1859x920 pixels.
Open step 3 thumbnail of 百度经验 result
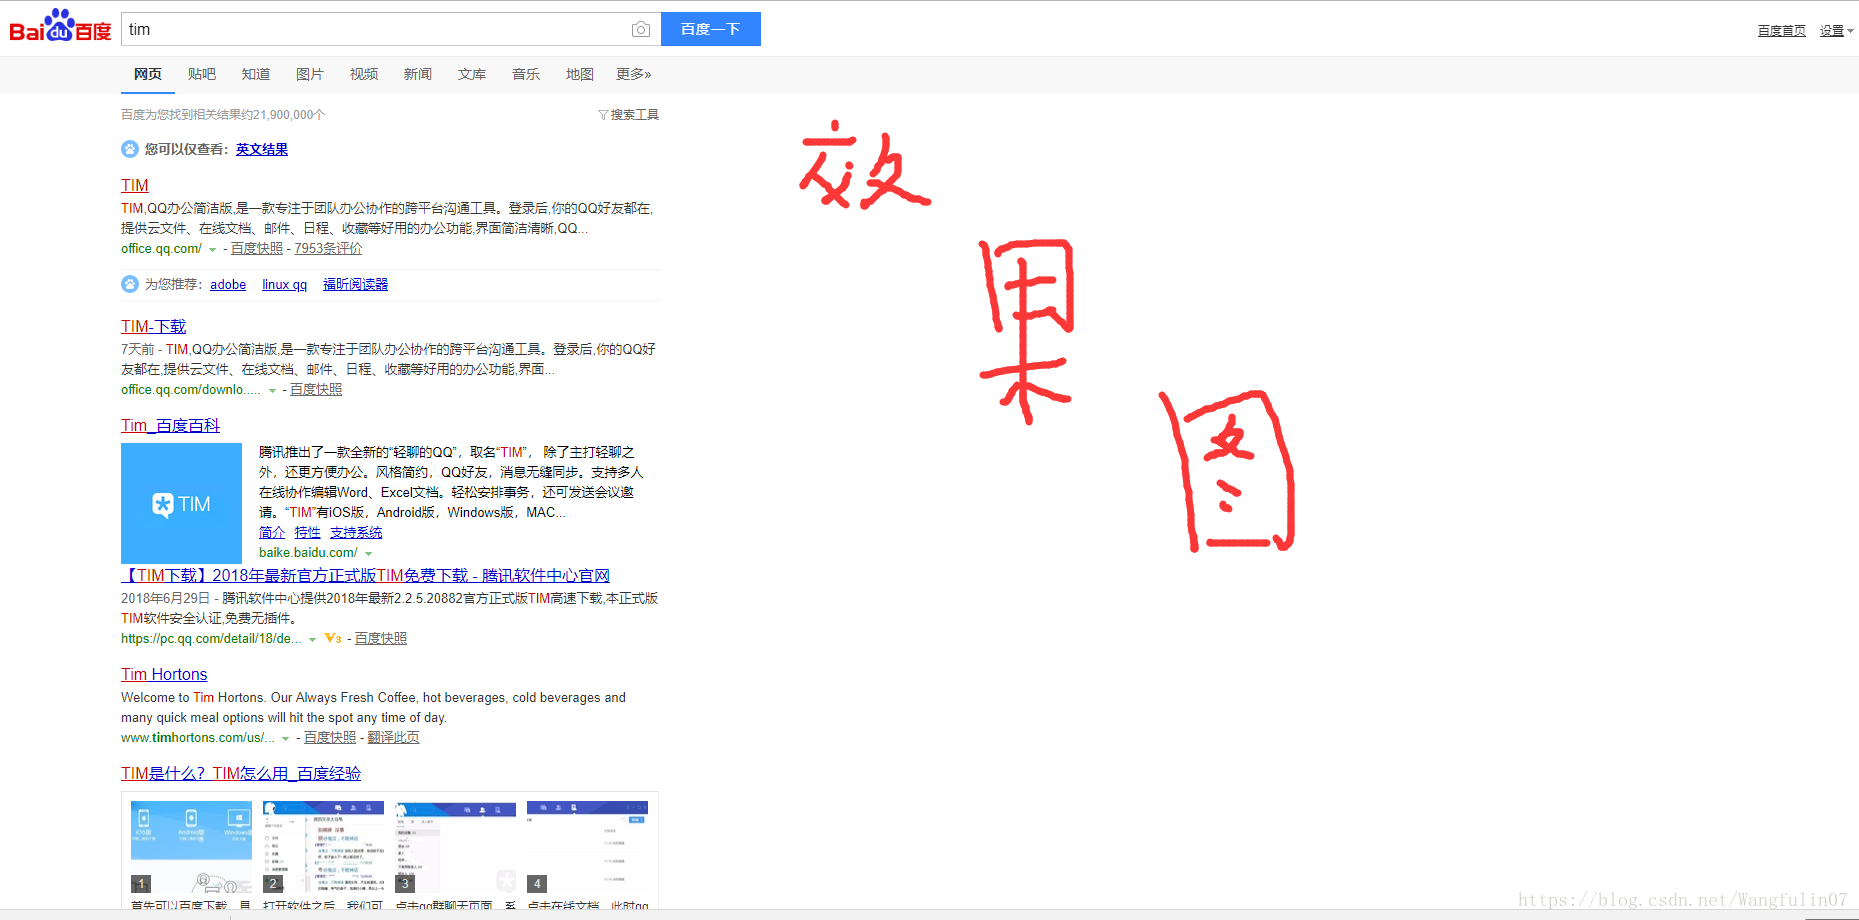pos(455,847)
